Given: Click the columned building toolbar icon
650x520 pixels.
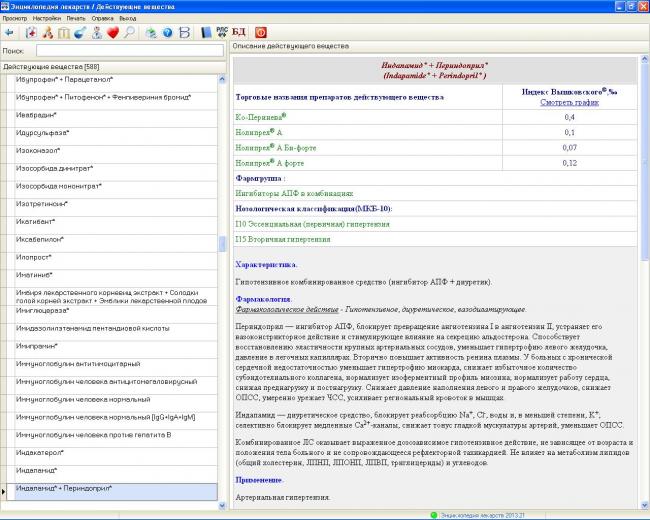Looking at the screenshot, I should [64, 32].
